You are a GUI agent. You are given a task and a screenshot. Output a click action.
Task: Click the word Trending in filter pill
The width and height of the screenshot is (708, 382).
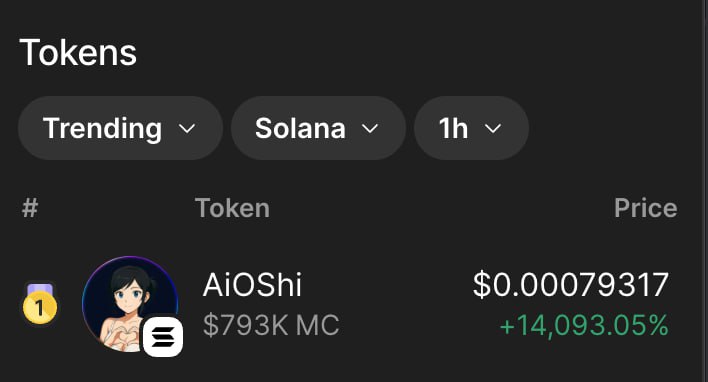point(102,129)
